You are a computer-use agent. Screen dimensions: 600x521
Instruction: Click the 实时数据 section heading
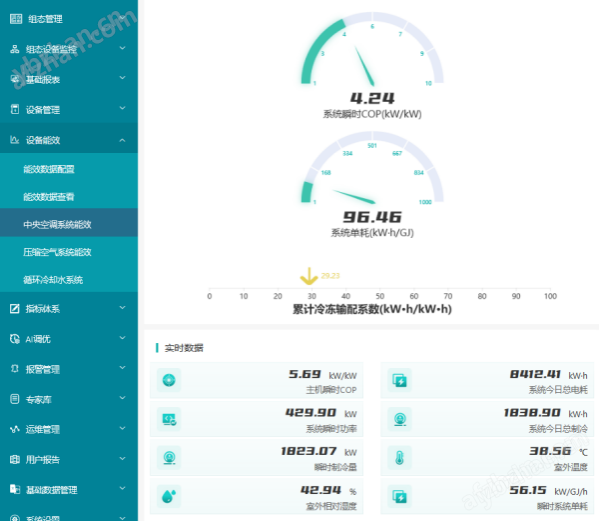pos(184,348)
